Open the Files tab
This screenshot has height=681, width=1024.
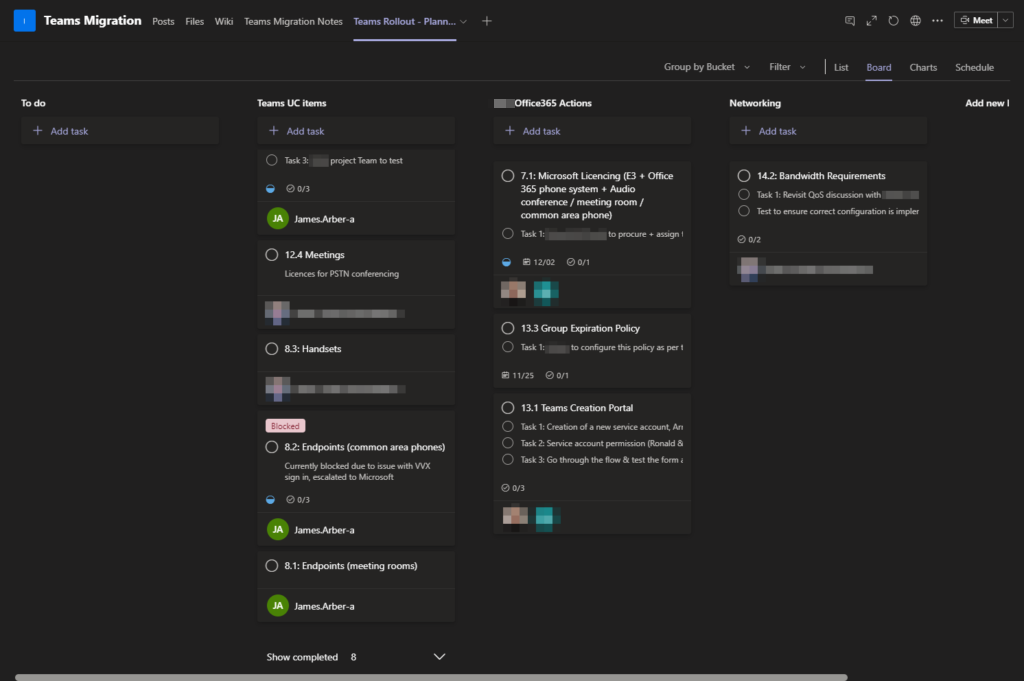[195, 22]
